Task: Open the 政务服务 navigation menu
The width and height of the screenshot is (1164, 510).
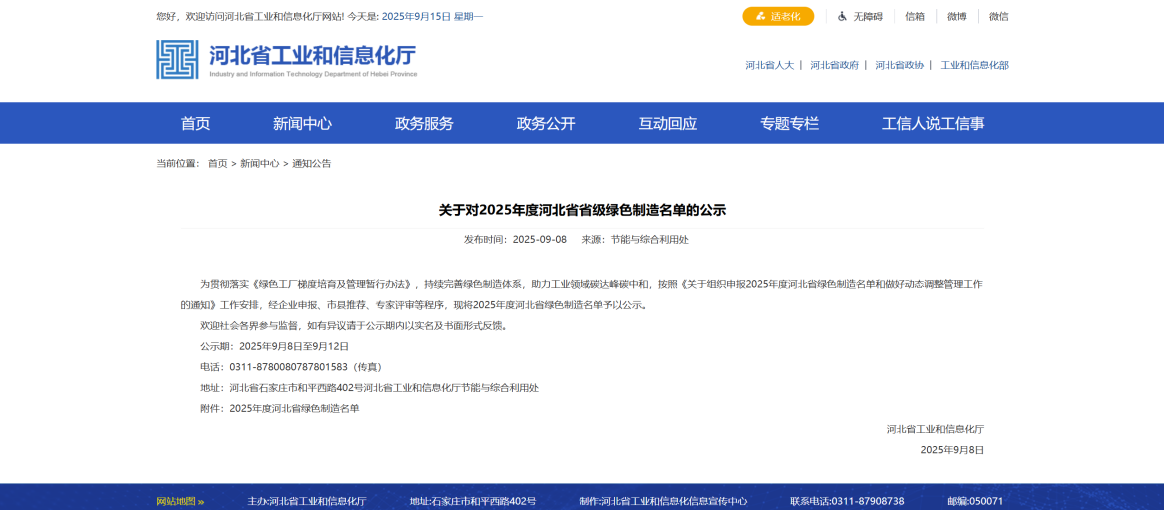Action: tap(424, 123)
